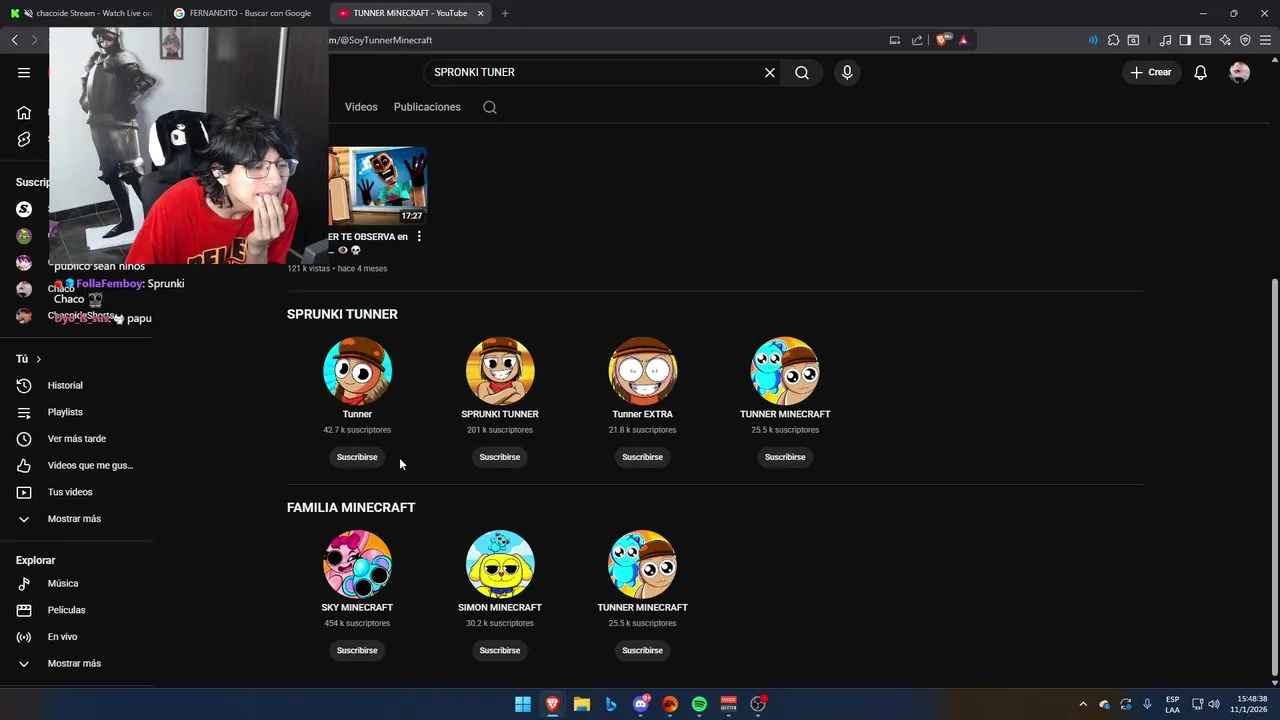Subscribe to Tunner EXTRA channel
Viewport: 1280px width, 720px height.
point(642,457)
